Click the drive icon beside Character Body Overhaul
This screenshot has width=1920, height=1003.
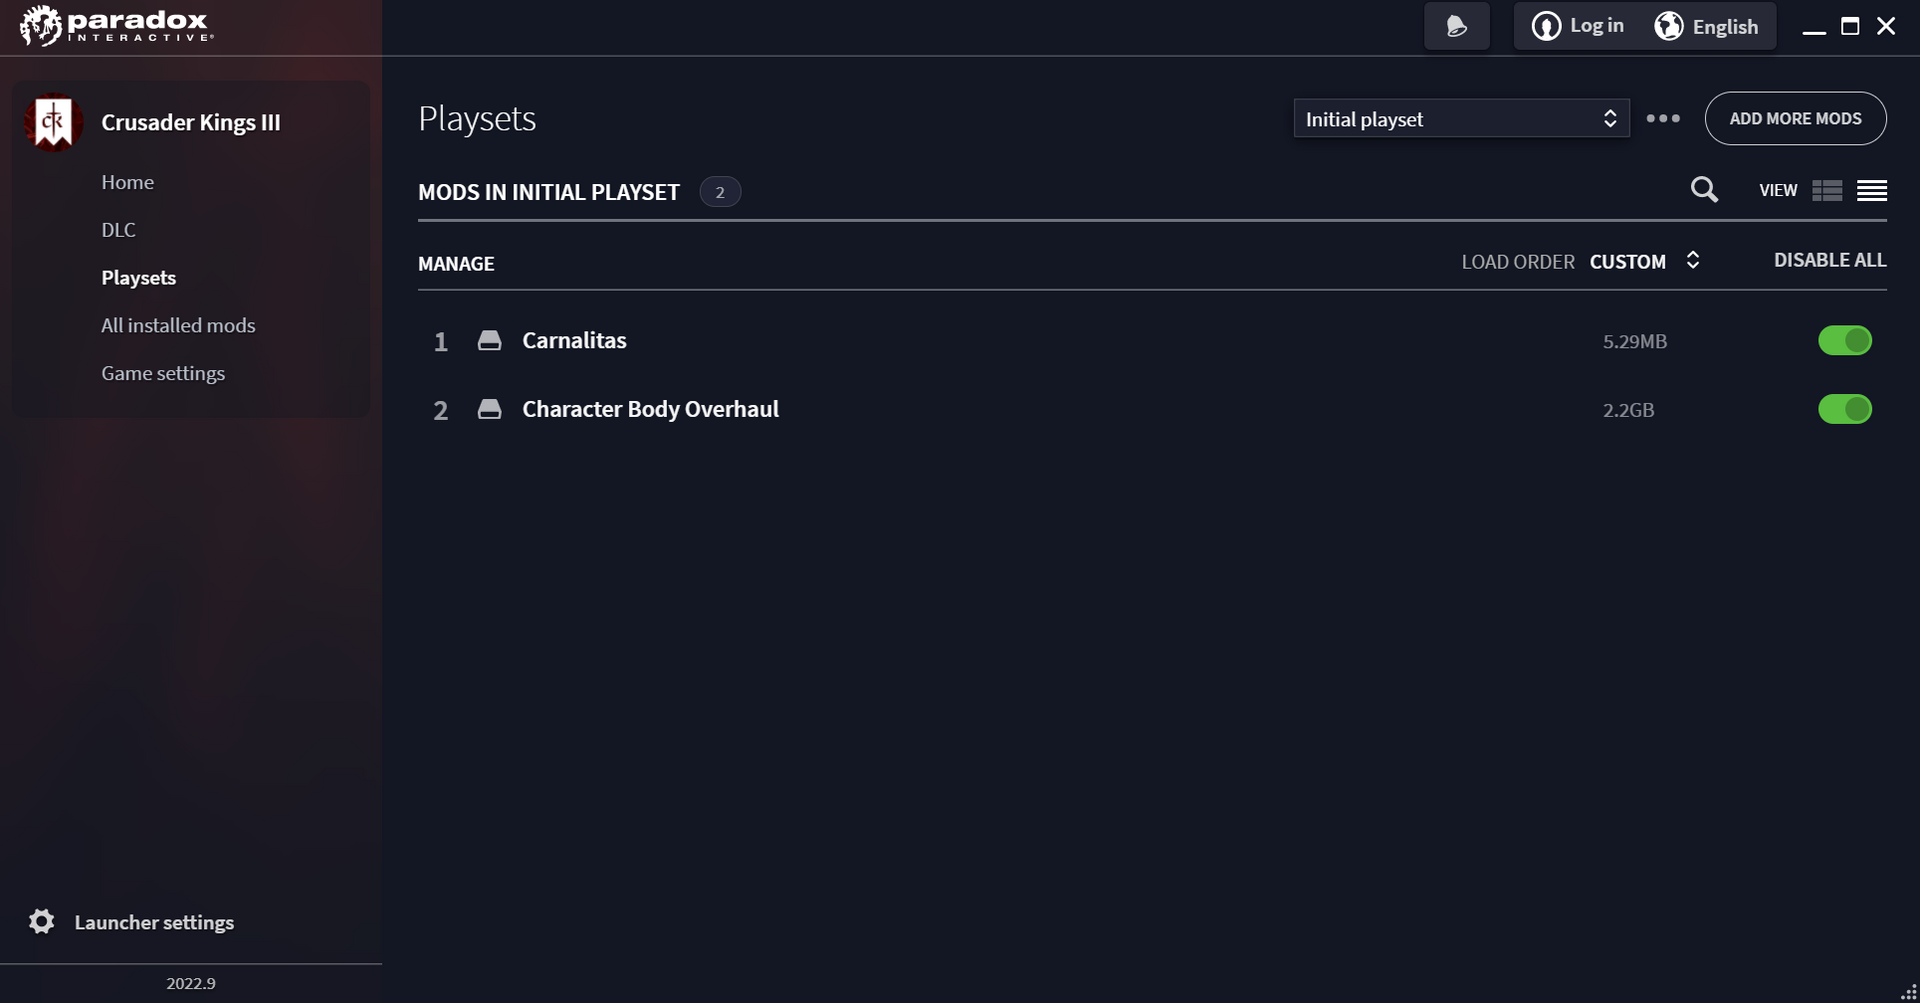tap(489, 409)
